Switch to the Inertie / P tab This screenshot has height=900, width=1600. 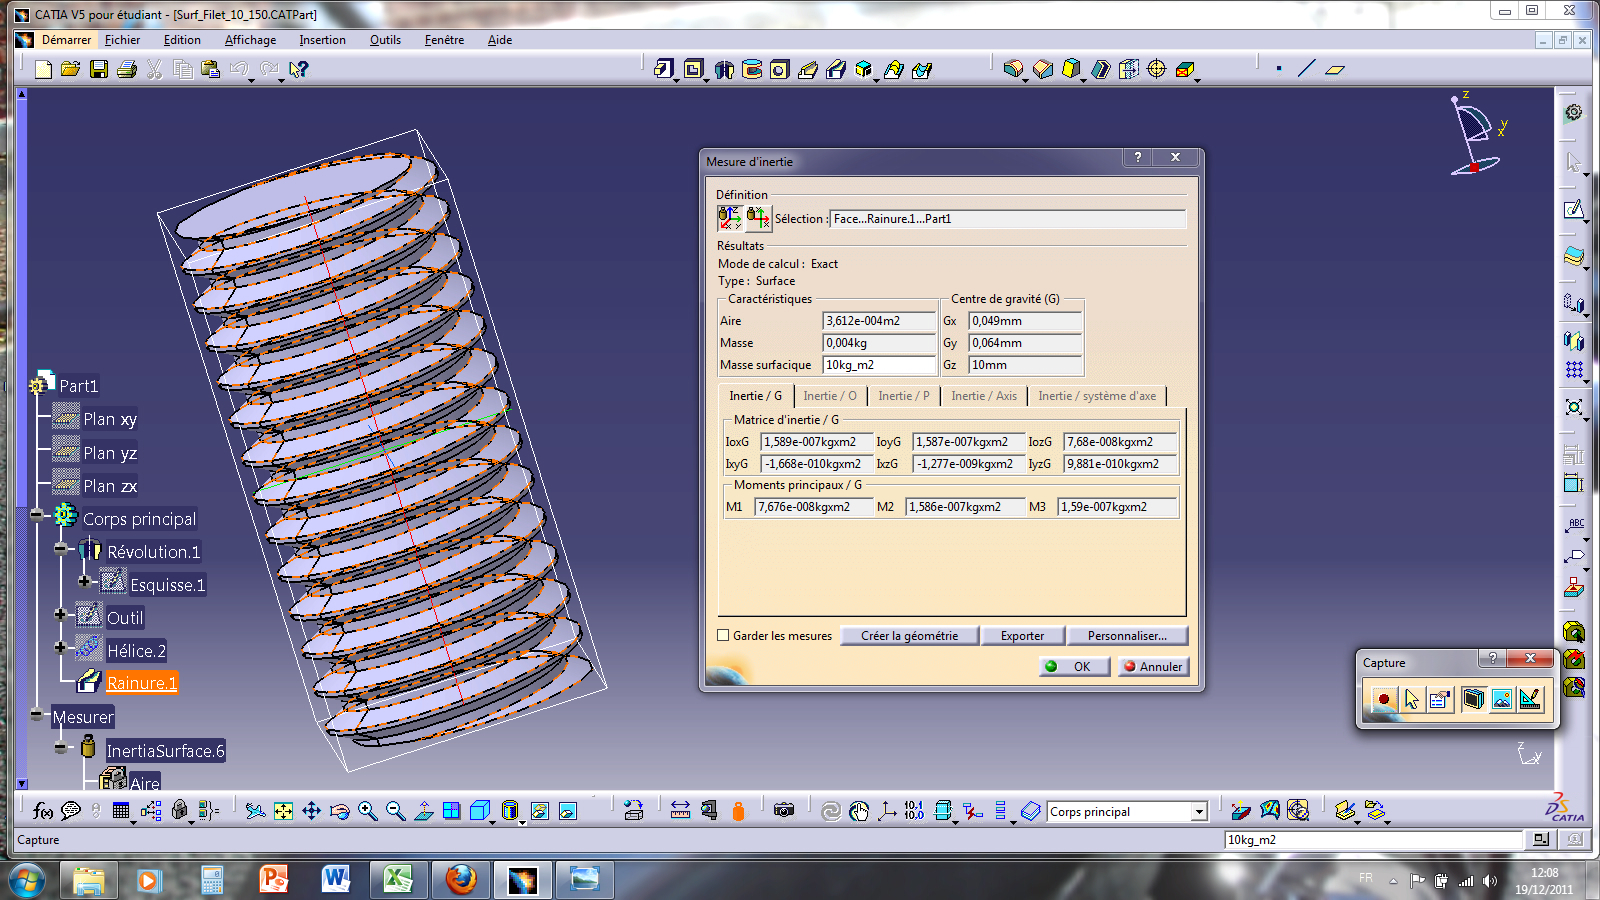pyautogui.click(x=904, y=396)
